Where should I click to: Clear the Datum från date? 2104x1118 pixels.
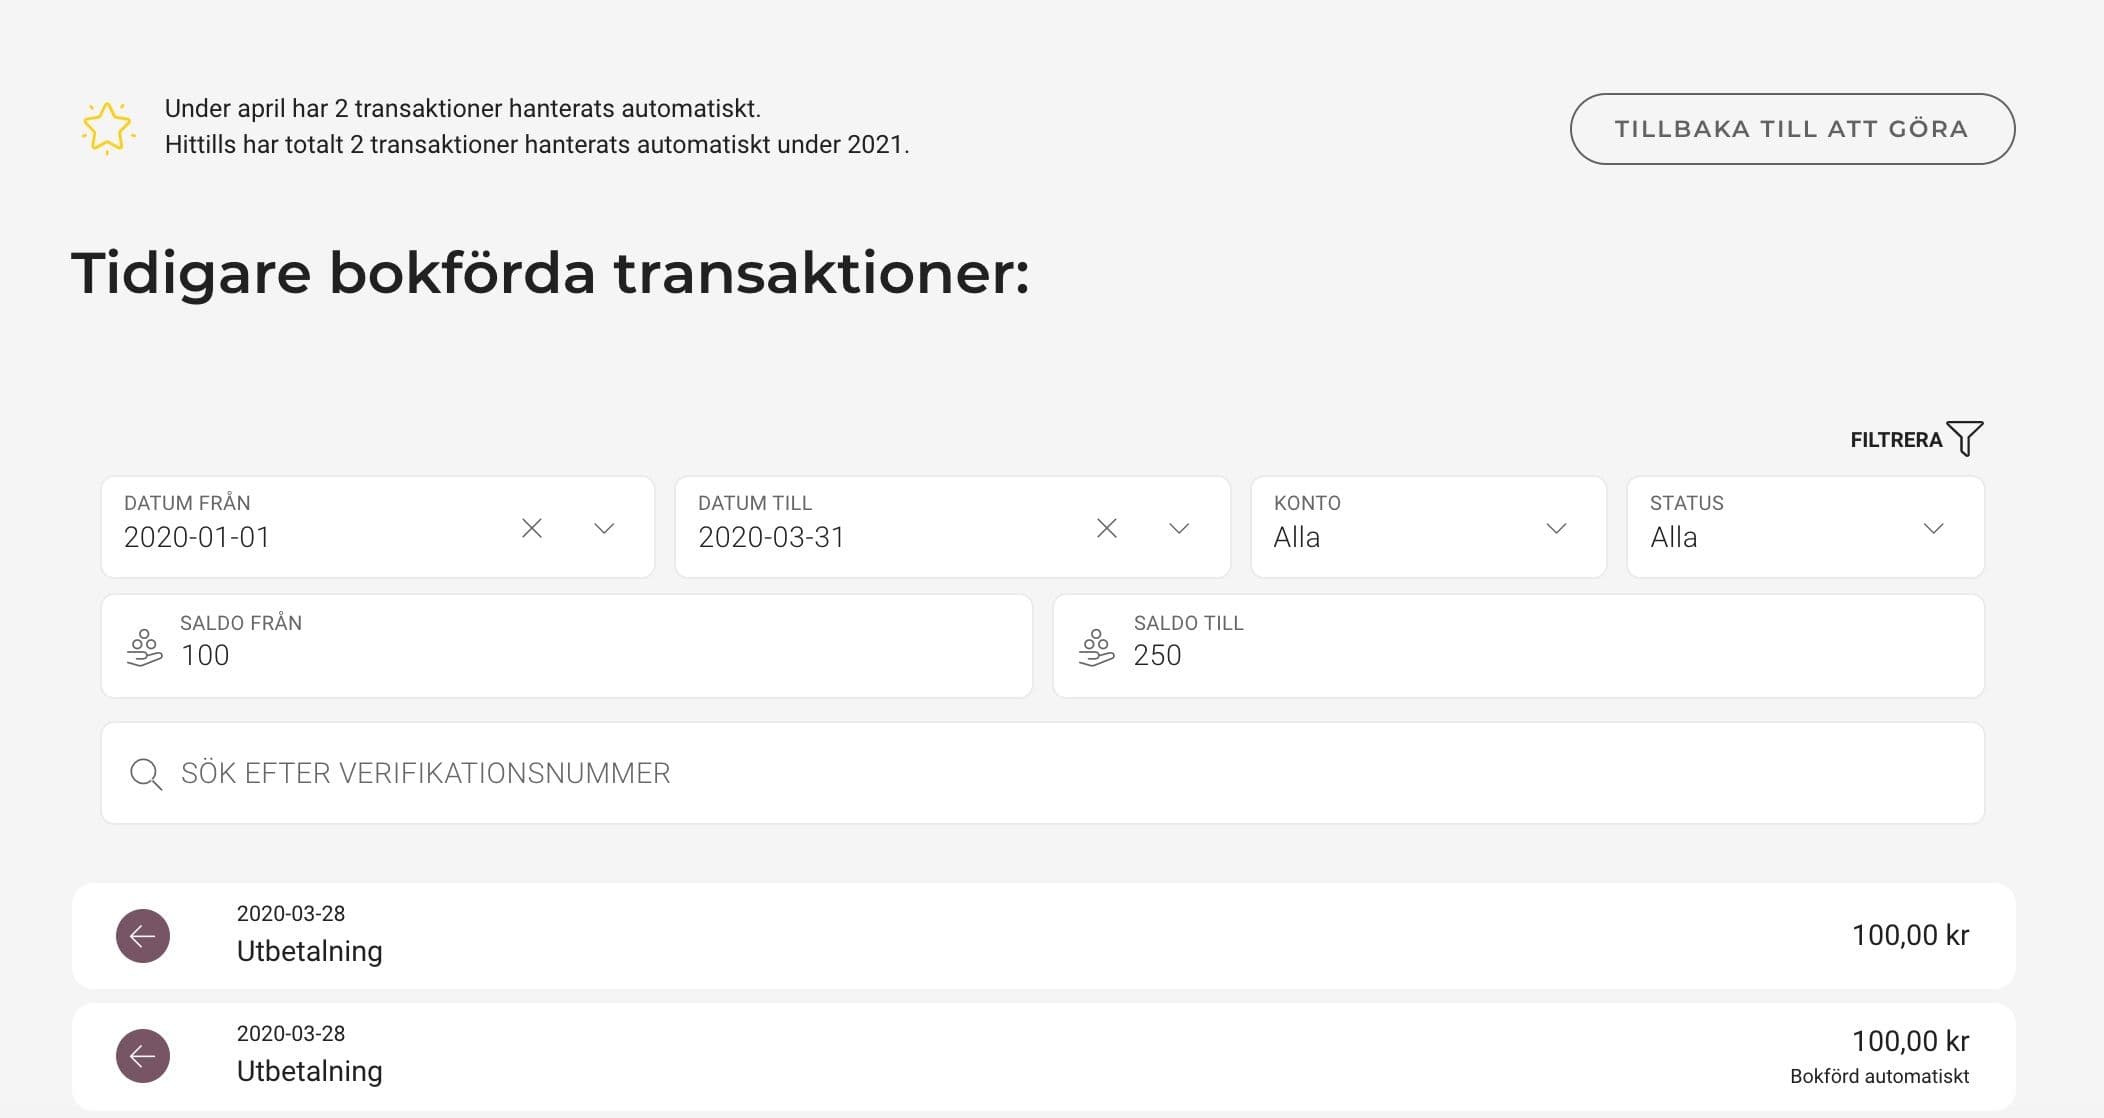pyautogui.click(x=532, y=528)
